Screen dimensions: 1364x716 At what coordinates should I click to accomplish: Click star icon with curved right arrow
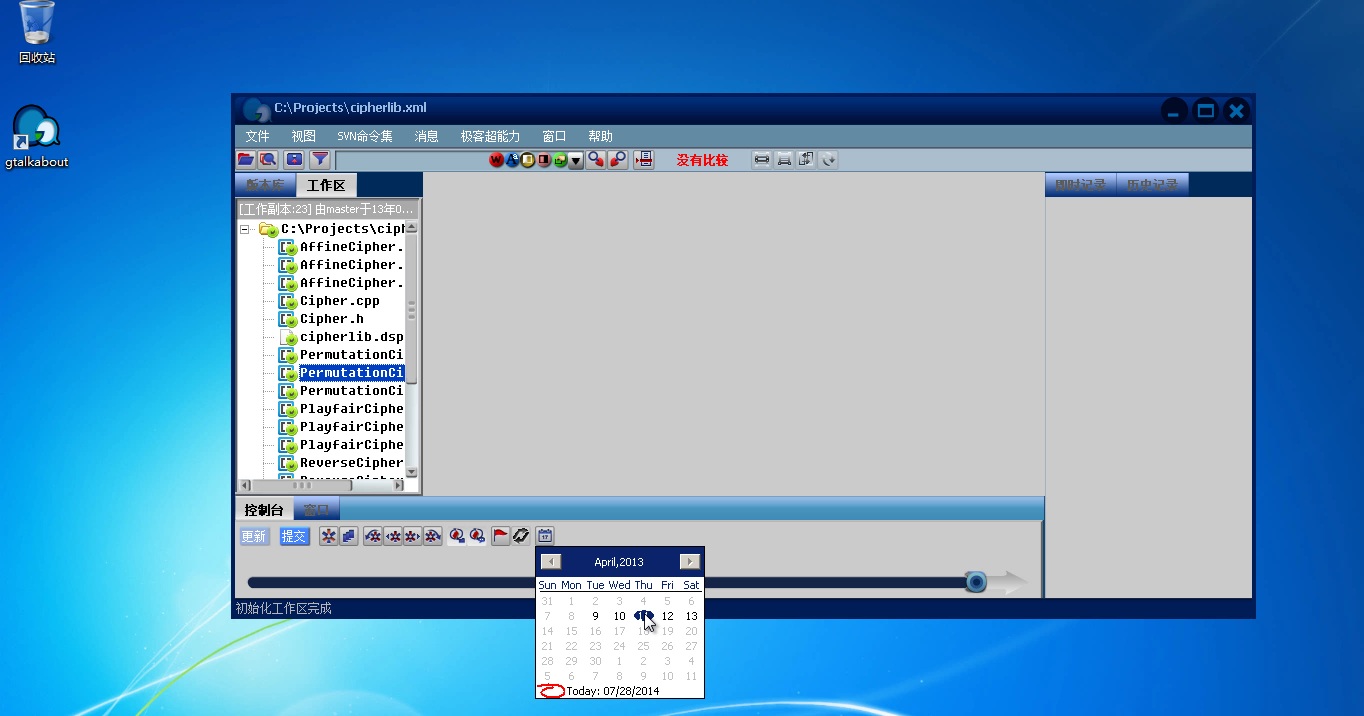click(x=432, y=536)
